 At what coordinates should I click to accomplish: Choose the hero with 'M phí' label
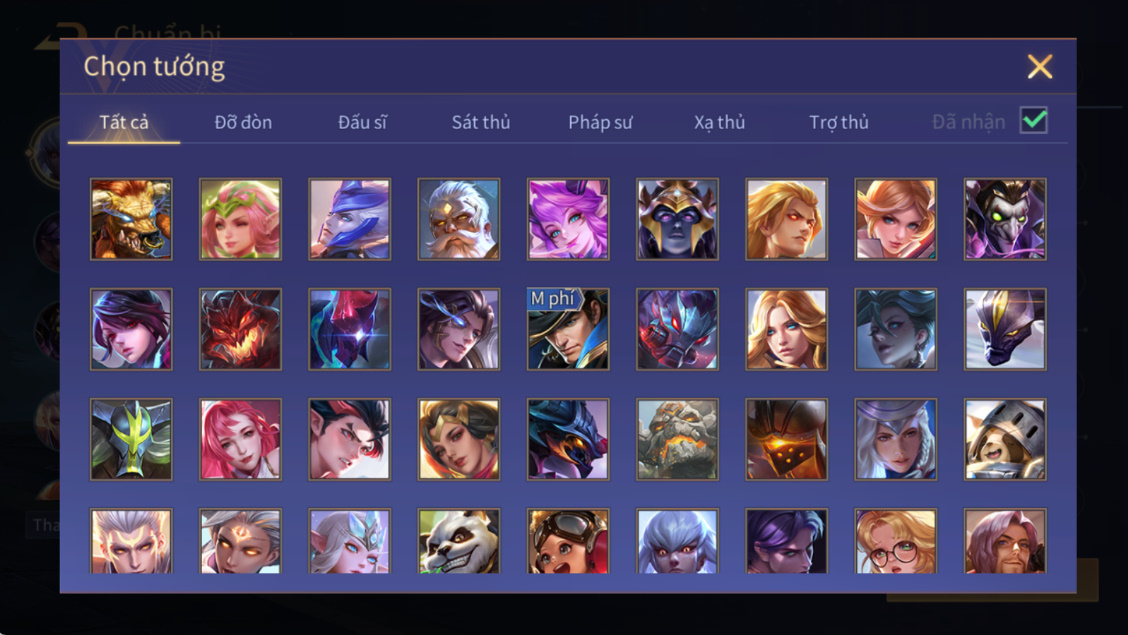pyautogui.click(x=568, y=329)
